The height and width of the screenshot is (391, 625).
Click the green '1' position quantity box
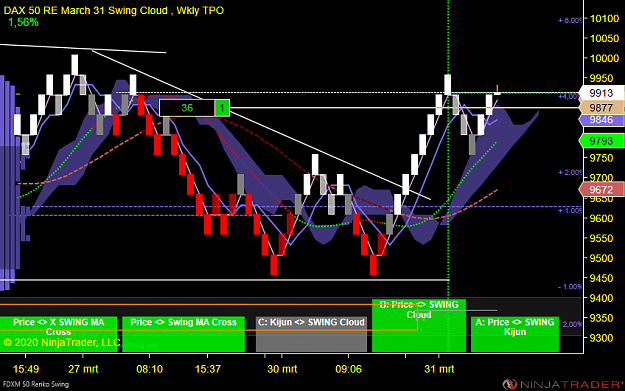pyautogui.click(x=222, y=108)
